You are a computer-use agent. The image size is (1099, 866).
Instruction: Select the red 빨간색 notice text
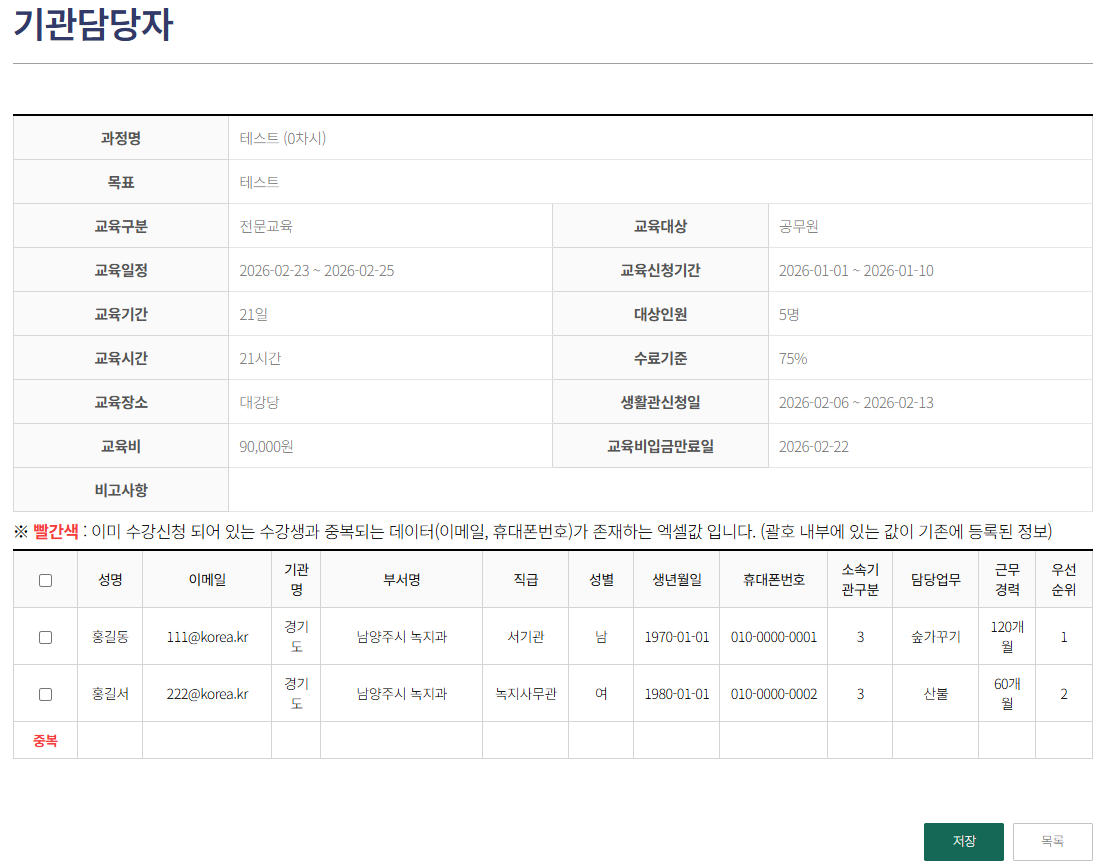pos(49,532)
